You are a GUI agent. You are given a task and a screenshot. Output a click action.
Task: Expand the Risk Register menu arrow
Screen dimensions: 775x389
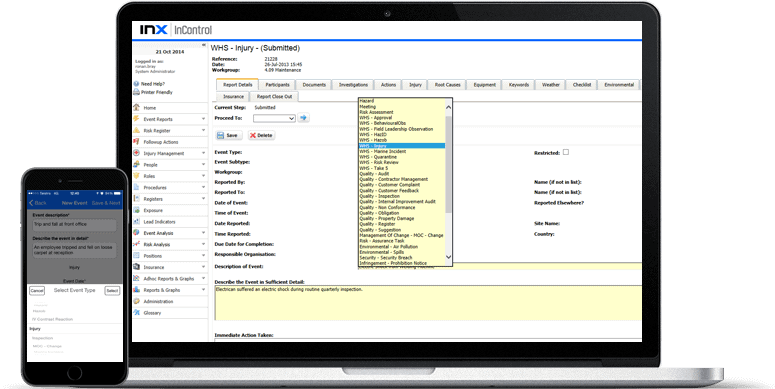(204, 130)
